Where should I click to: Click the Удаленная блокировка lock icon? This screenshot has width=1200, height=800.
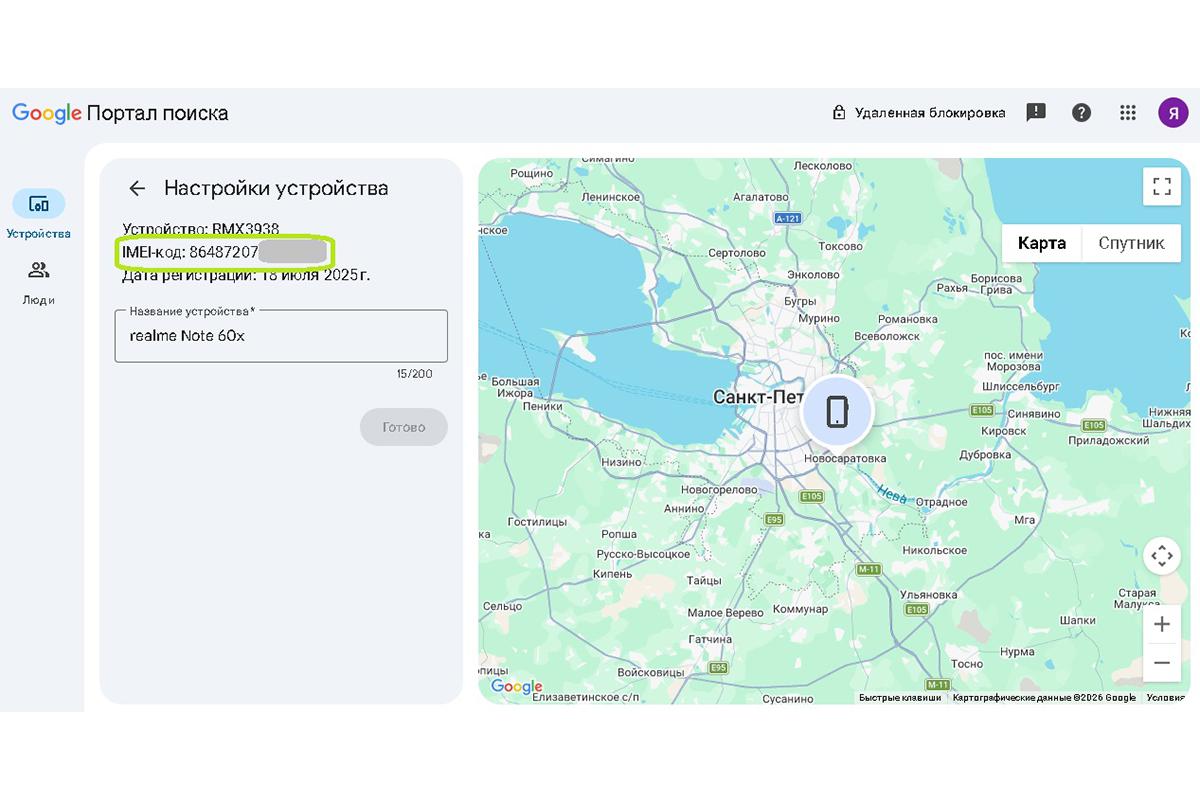(839, 113)
